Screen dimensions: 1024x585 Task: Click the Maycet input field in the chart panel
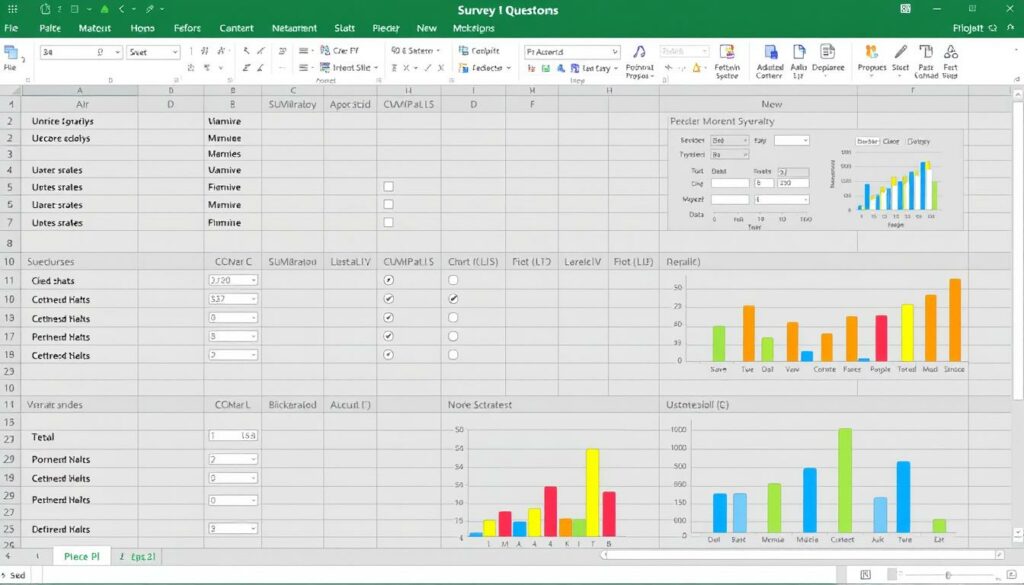coord(729,199)
